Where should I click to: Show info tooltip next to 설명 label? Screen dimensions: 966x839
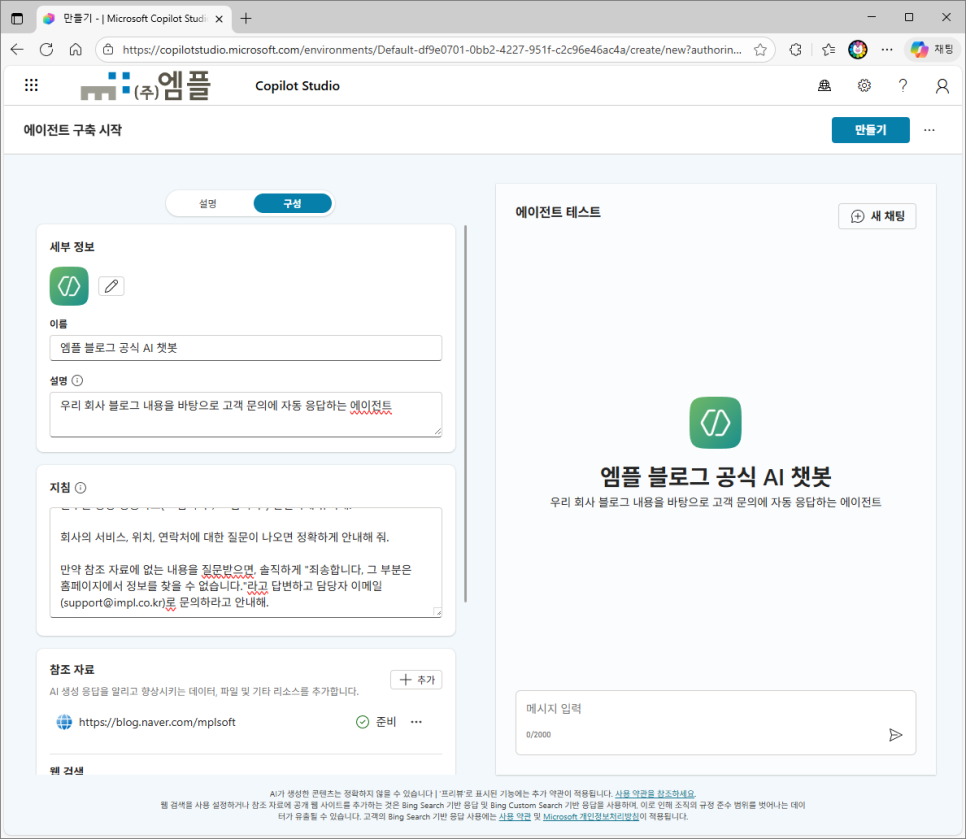click(77, 381)
